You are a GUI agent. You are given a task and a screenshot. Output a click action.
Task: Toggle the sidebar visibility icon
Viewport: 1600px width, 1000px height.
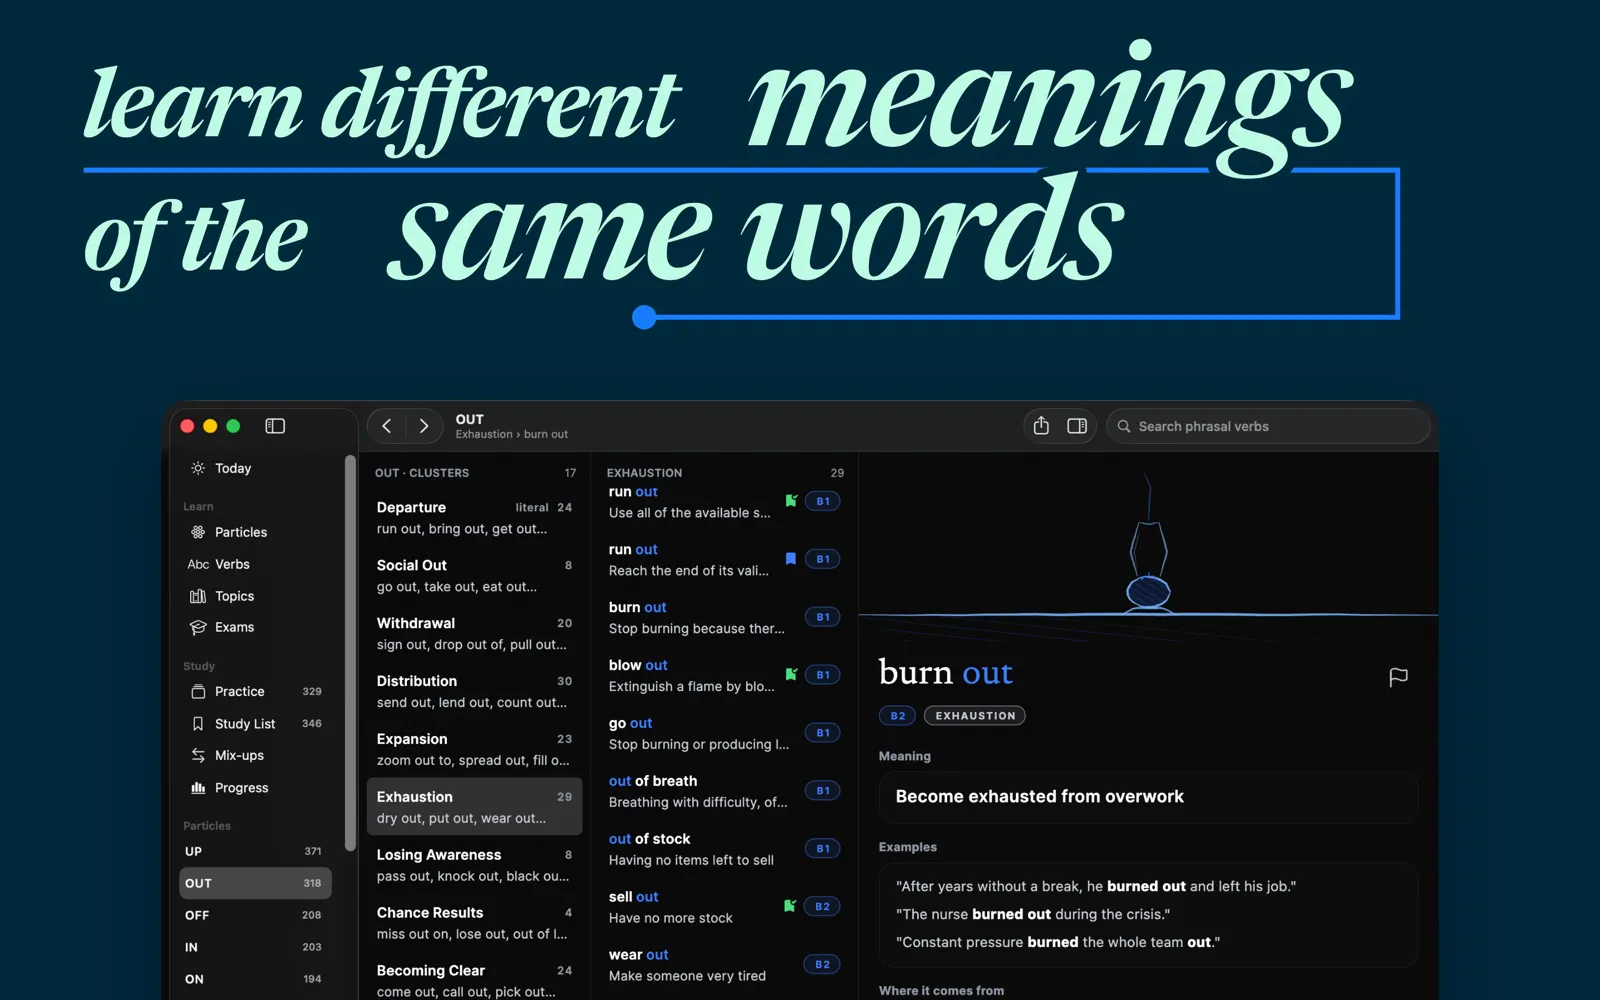click(x=275, y=426)
